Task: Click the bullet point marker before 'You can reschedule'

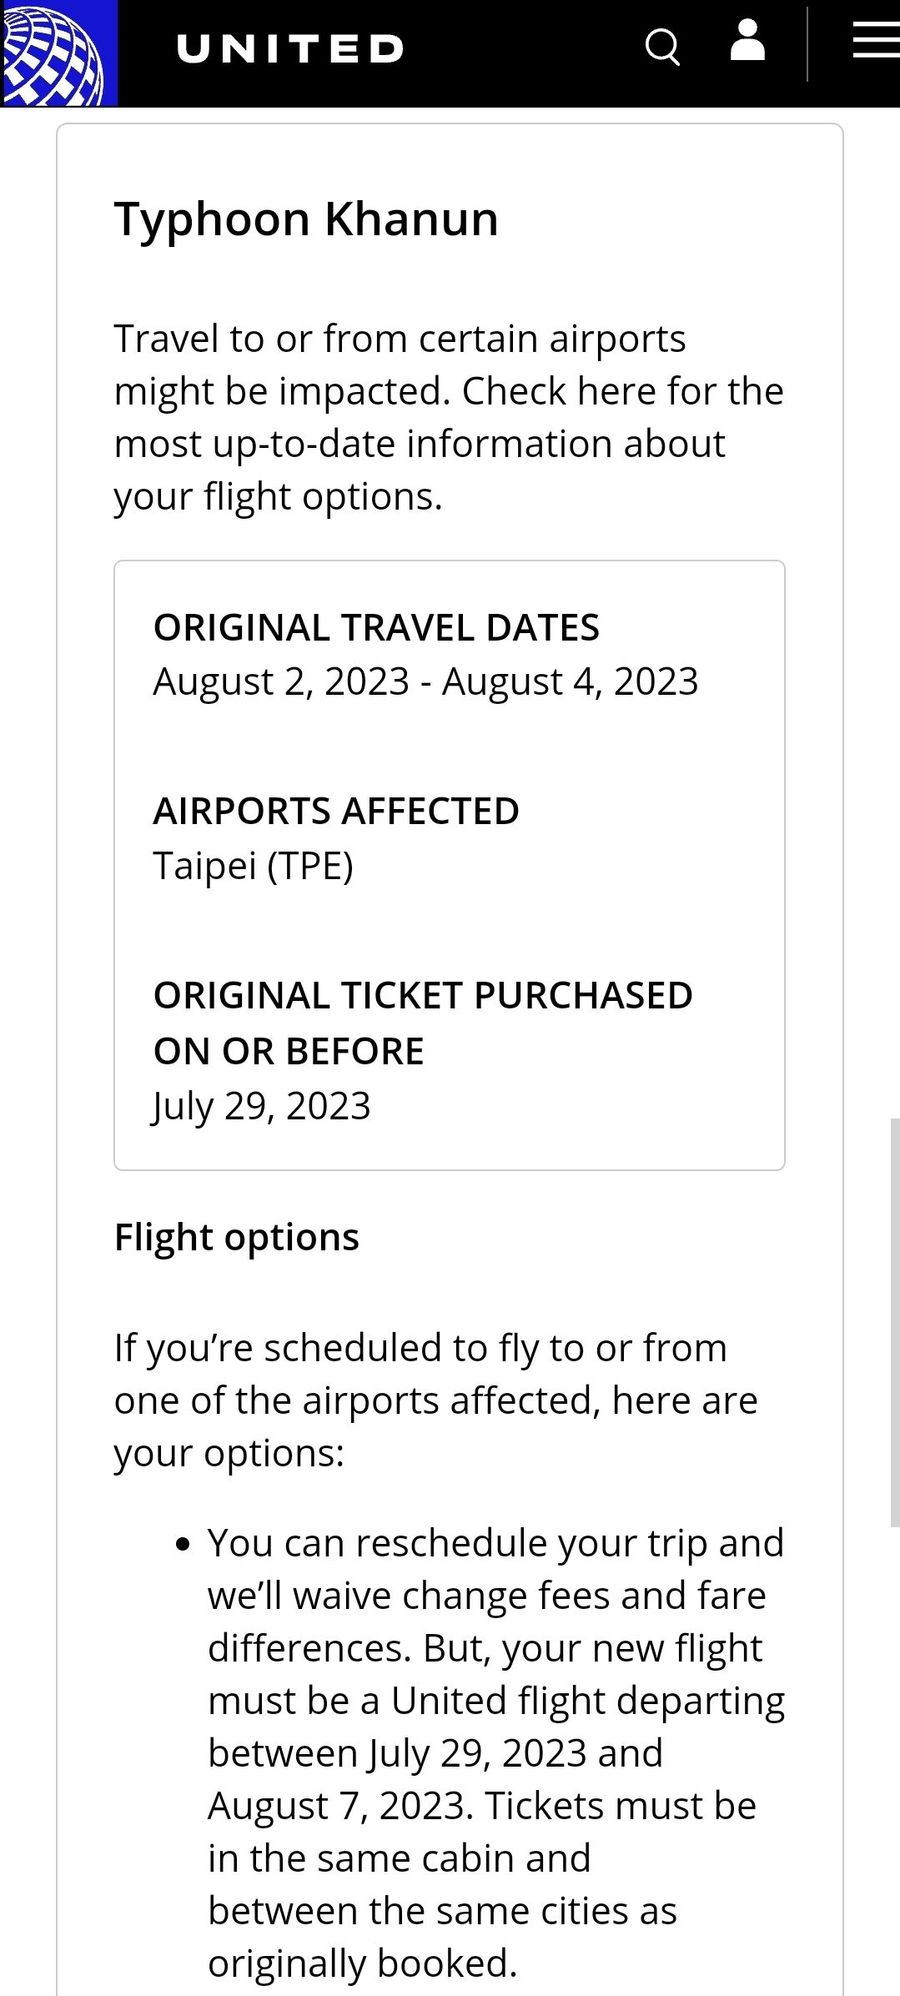Action: point(182,1545)
